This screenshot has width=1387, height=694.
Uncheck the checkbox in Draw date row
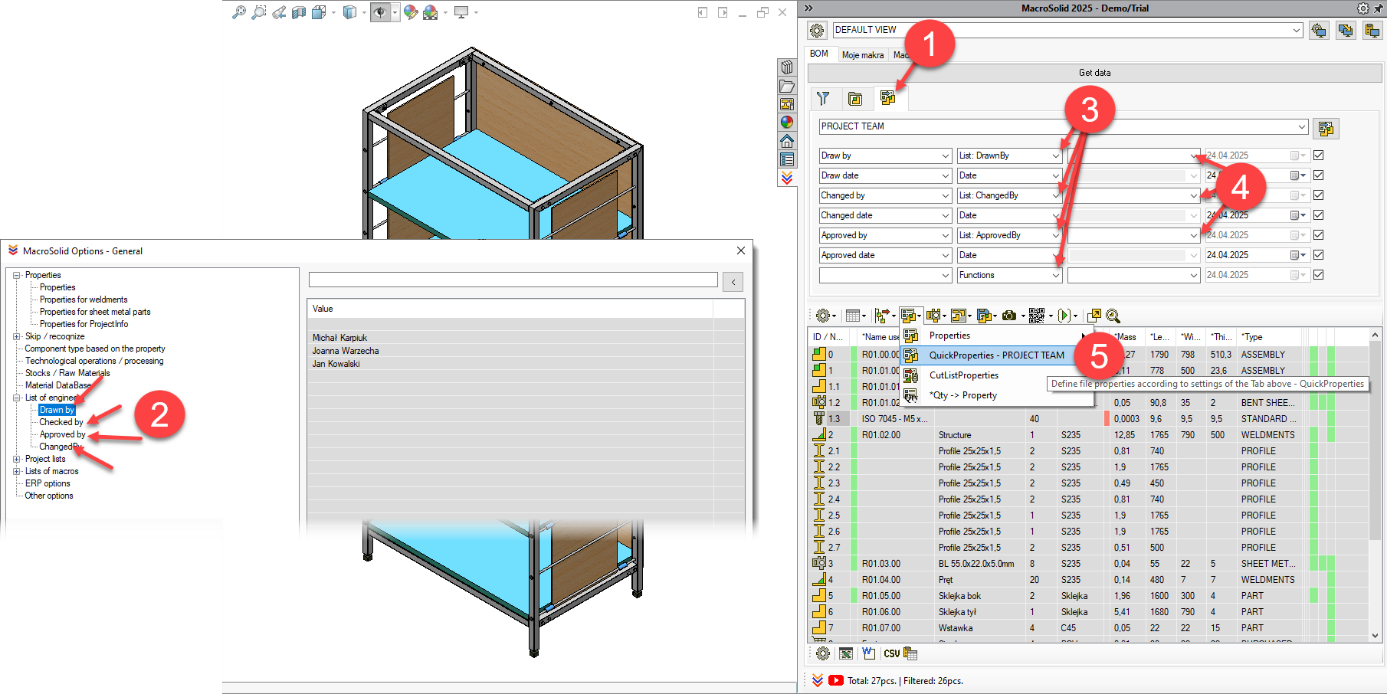click(x=1318, y=176)
